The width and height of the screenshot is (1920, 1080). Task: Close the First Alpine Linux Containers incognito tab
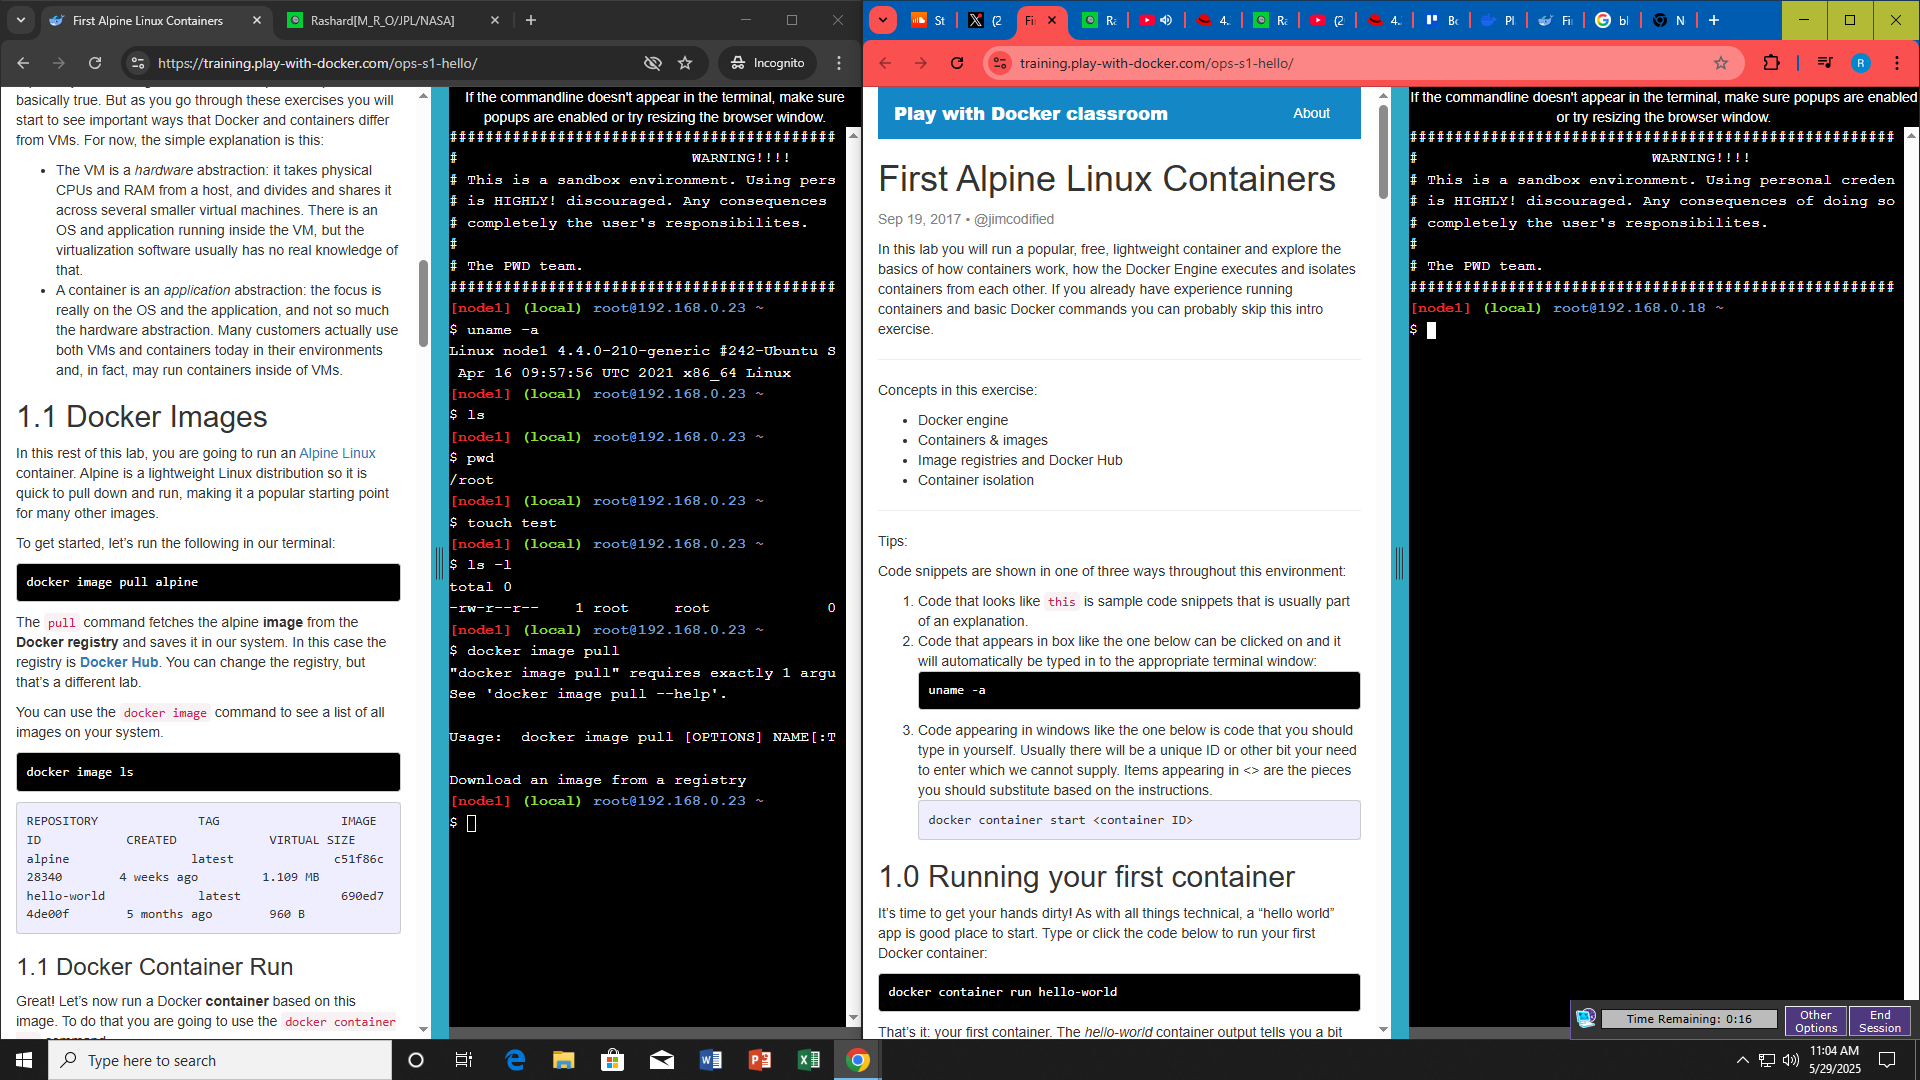pyautogui.click(x=257, y=20)
